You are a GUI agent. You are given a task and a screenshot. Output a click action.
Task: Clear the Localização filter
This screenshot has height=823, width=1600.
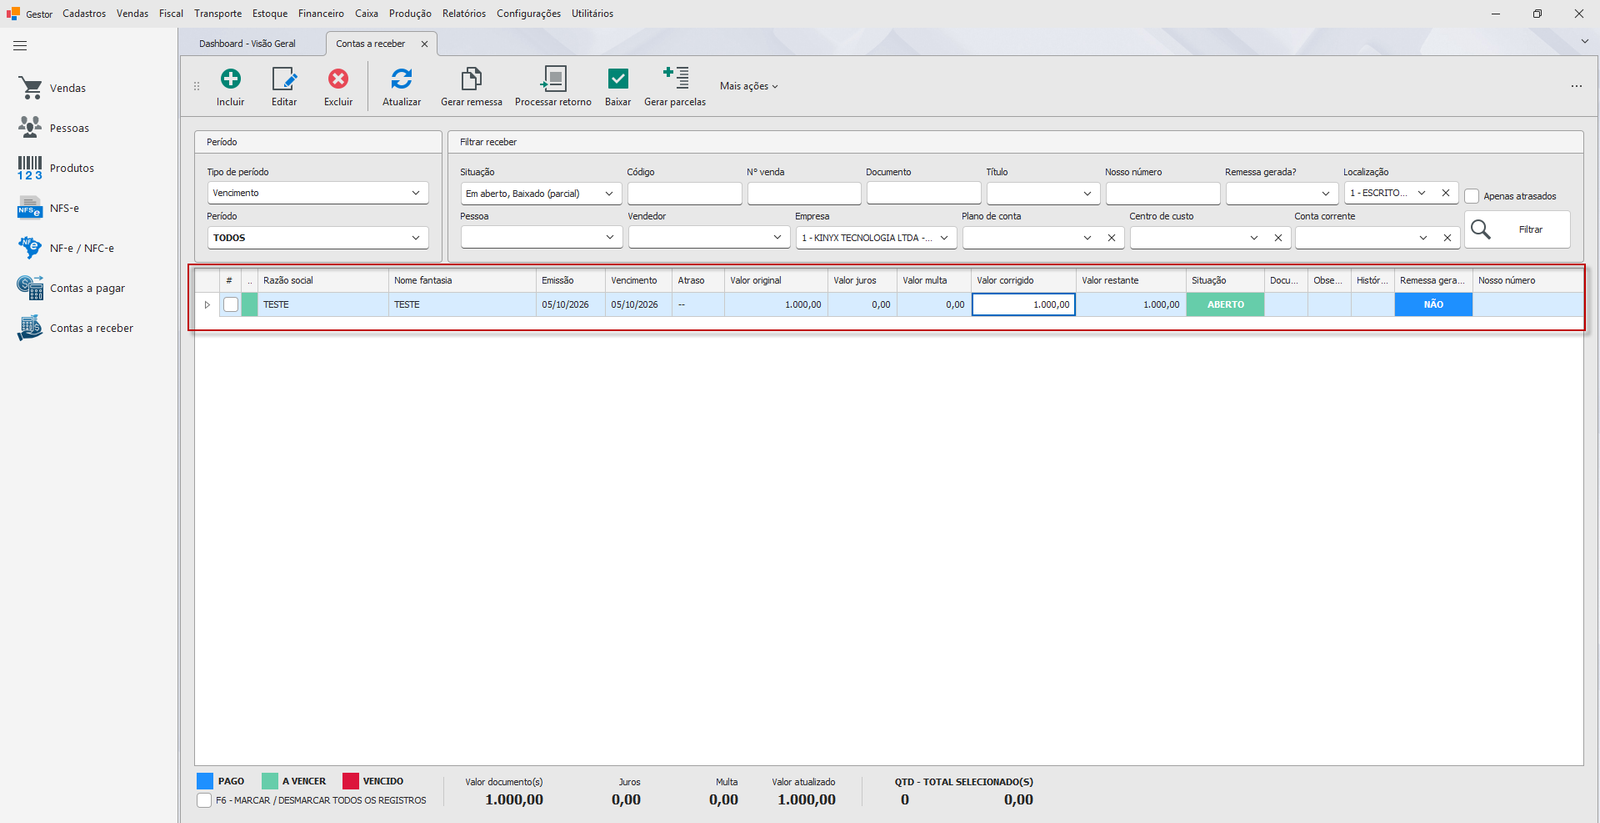tap(1445, 193)
